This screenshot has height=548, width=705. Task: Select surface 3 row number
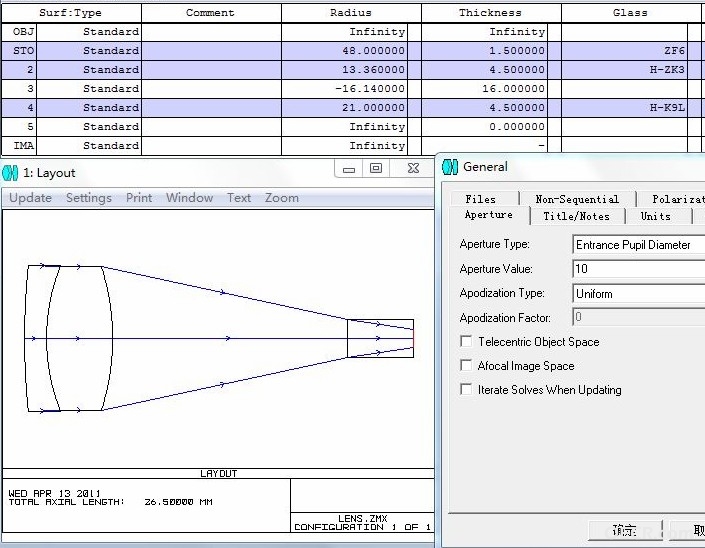(x=18, y=89)
